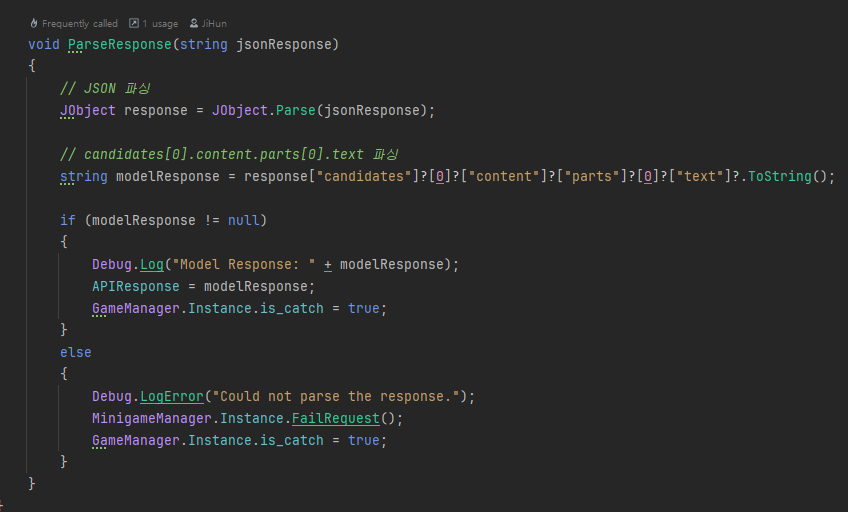This screenshot has width=848, height=512.
Task: Click the null keyword in if condition
Action: (x=243, y=220)
